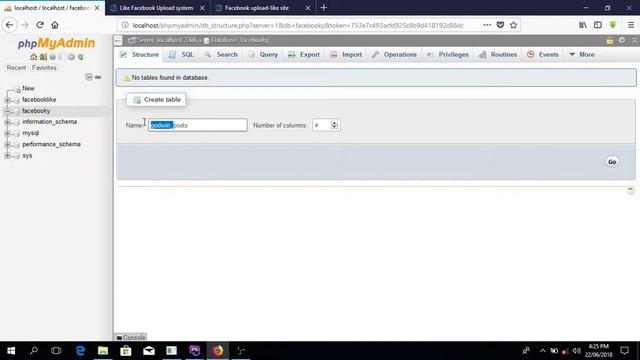Show Firefox sidebars icon

598,25
